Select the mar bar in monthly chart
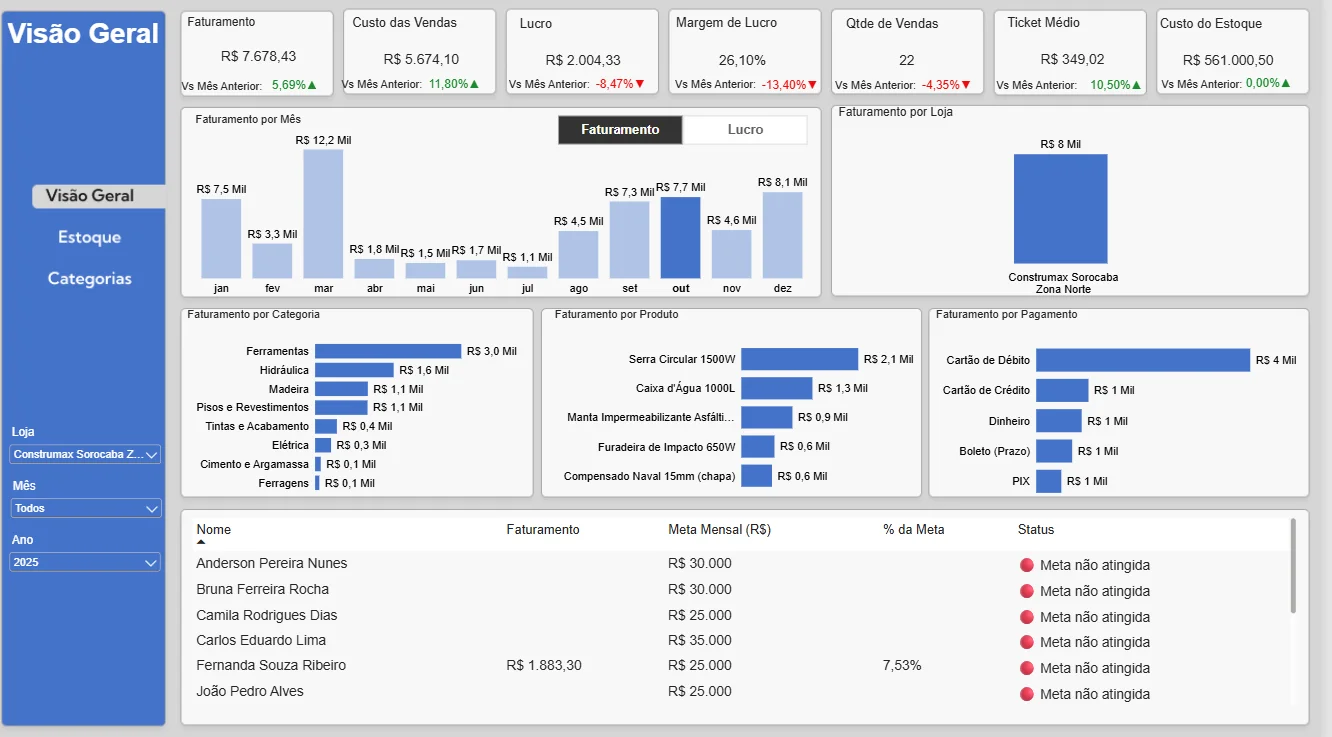This screenshot has width=1332, height=737. point(323,214)
